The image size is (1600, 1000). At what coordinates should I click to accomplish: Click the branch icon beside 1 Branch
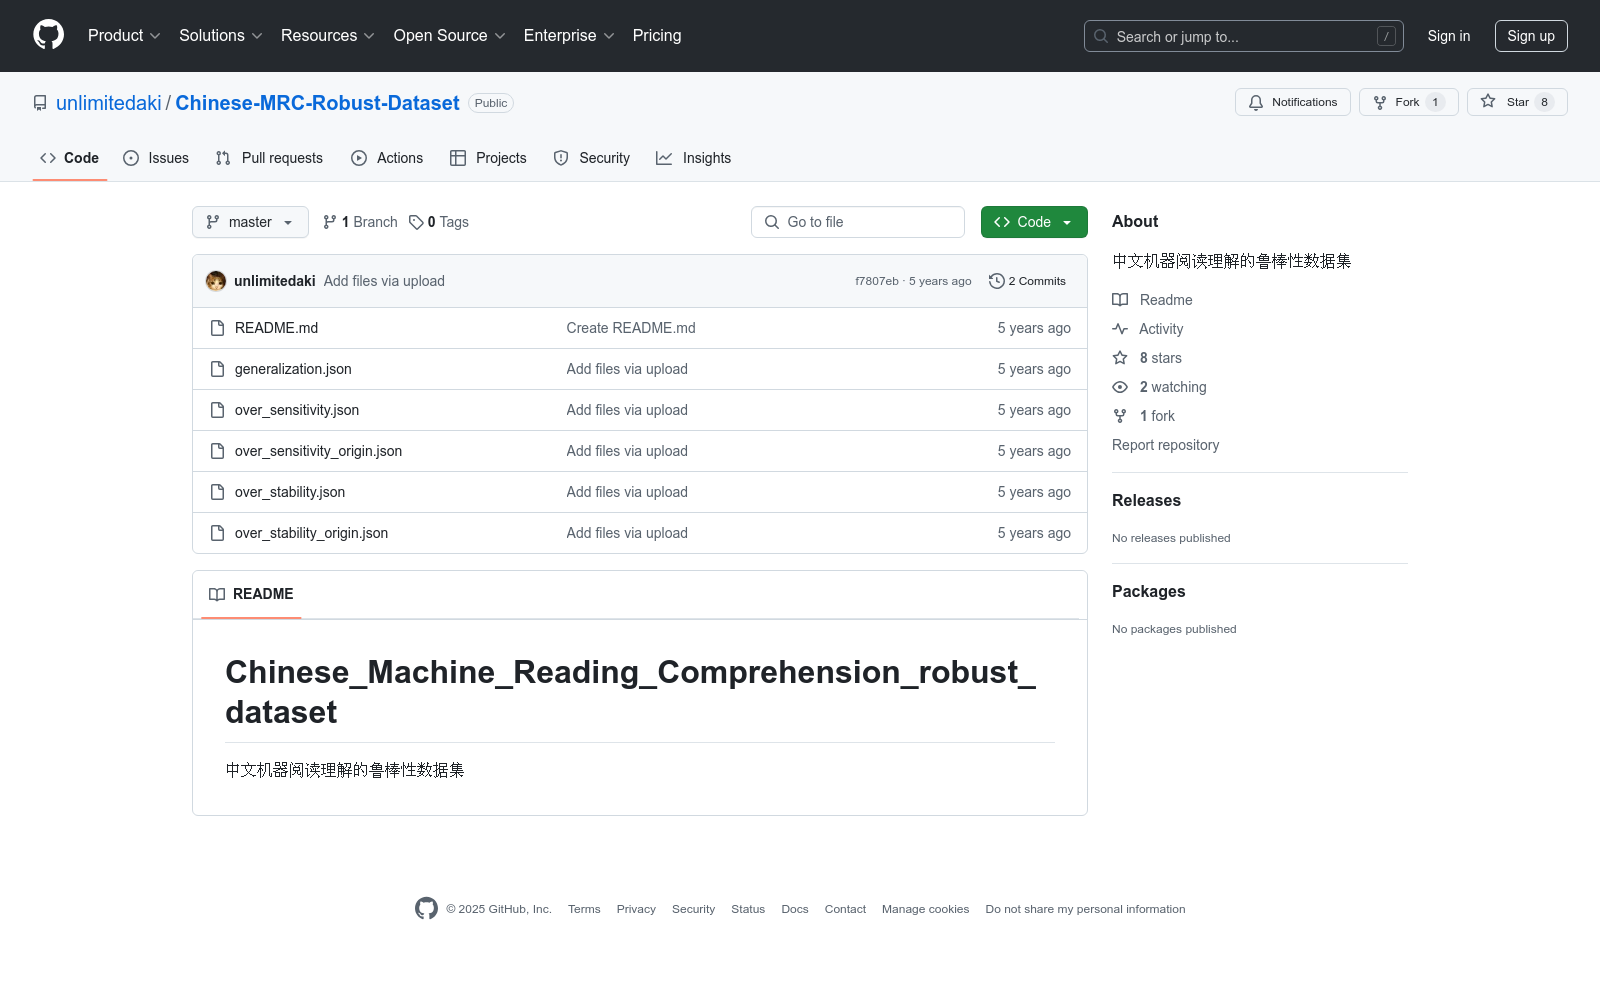tap(330, 222)
